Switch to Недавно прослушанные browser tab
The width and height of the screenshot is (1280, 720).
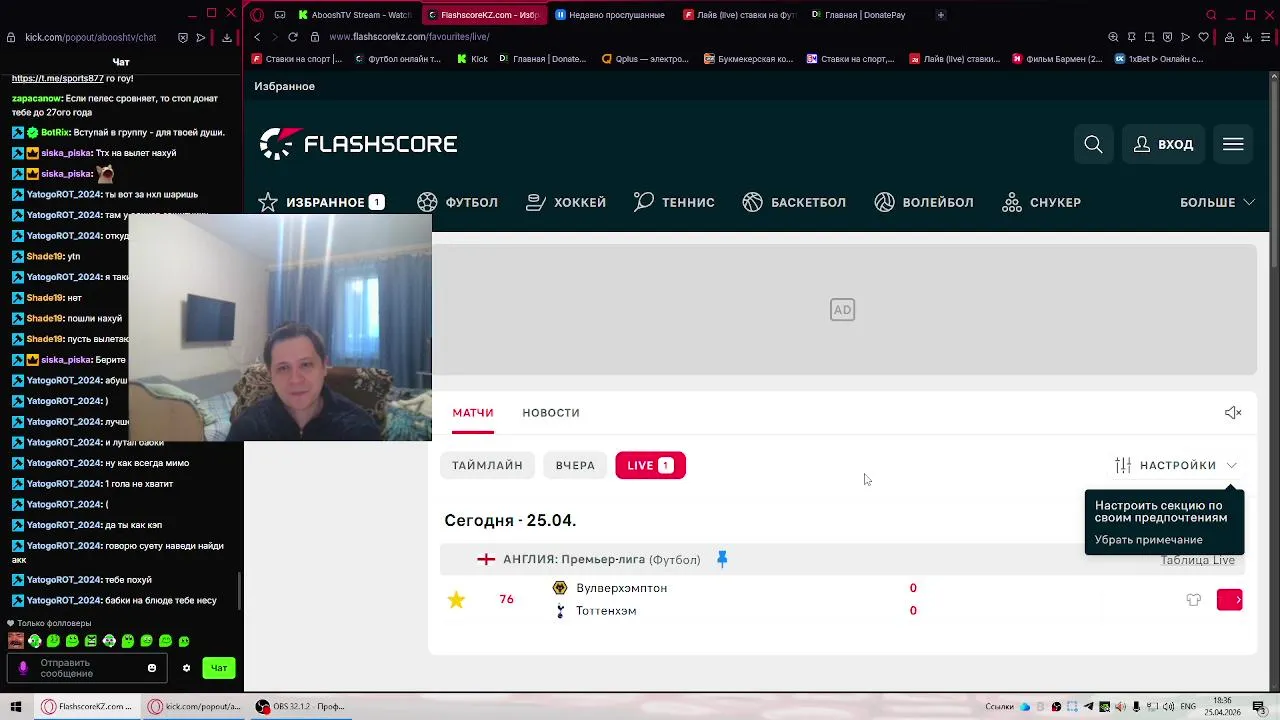610,15
